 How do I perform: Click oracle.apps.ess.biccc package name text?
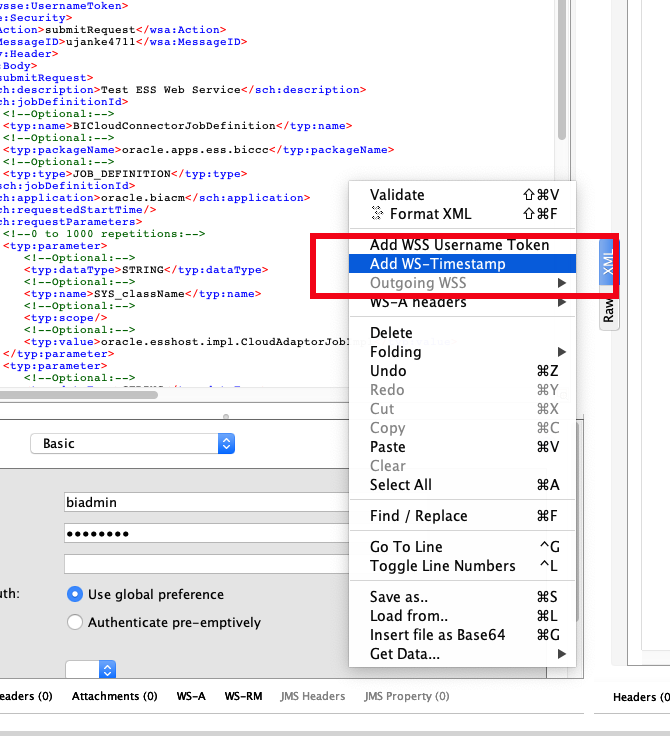coord(195,150)
